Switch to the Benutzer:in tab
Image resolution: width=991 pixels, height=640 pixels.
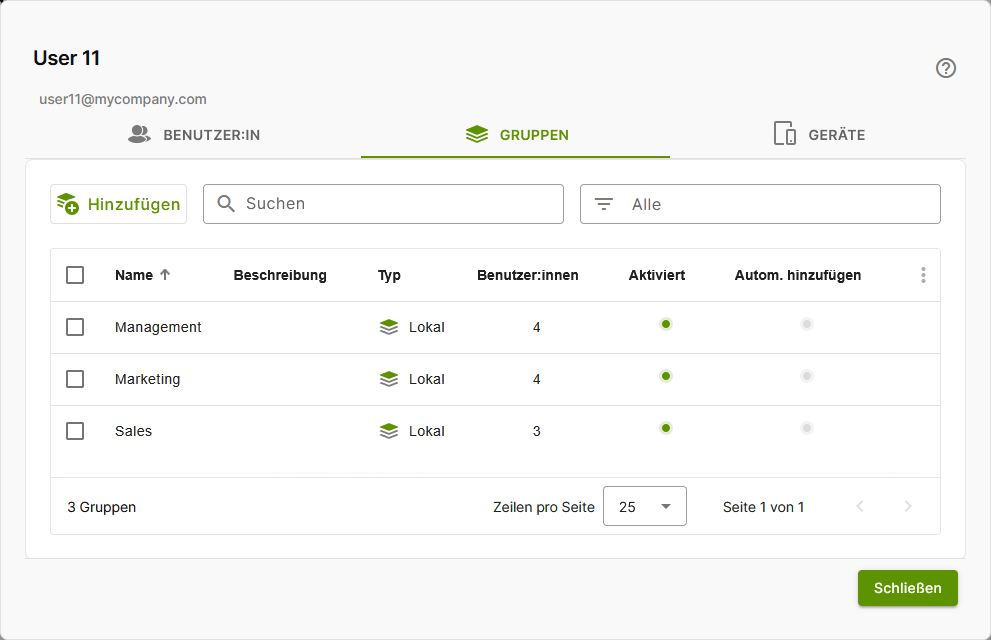194,135
